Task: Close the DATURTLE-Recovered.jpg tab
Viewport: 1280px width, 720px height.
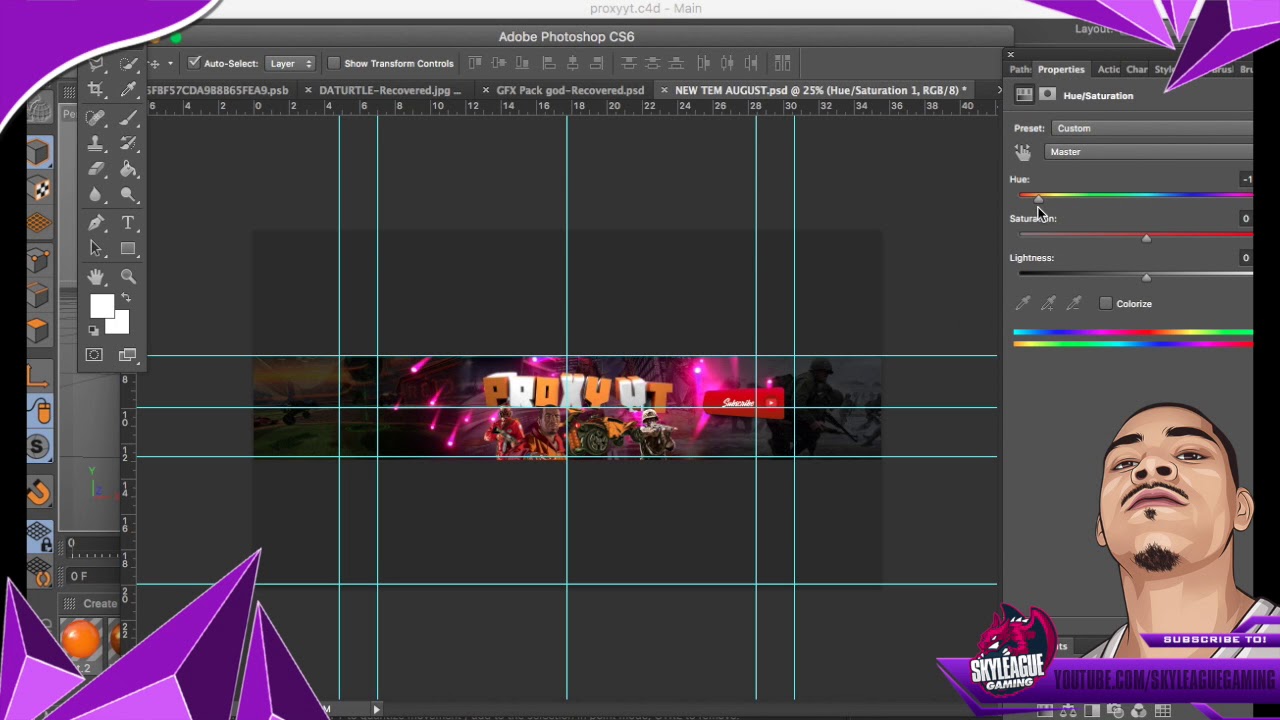Action: [308, 90]
